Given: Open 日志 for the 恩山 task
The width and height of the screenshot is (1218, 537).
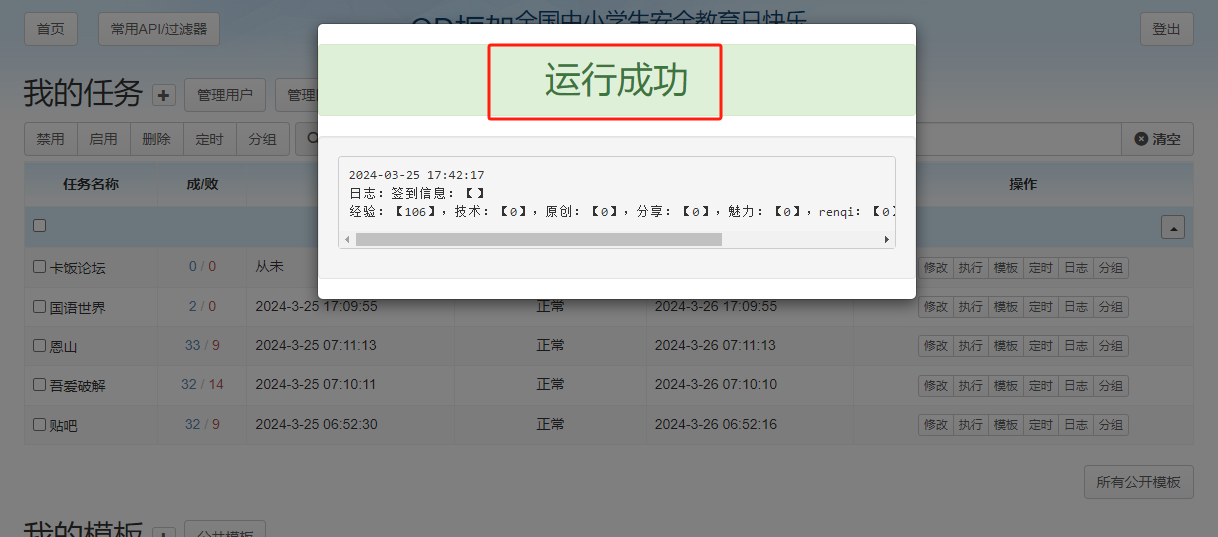Looking at the screenshot, I should (x=1075, y=346).
